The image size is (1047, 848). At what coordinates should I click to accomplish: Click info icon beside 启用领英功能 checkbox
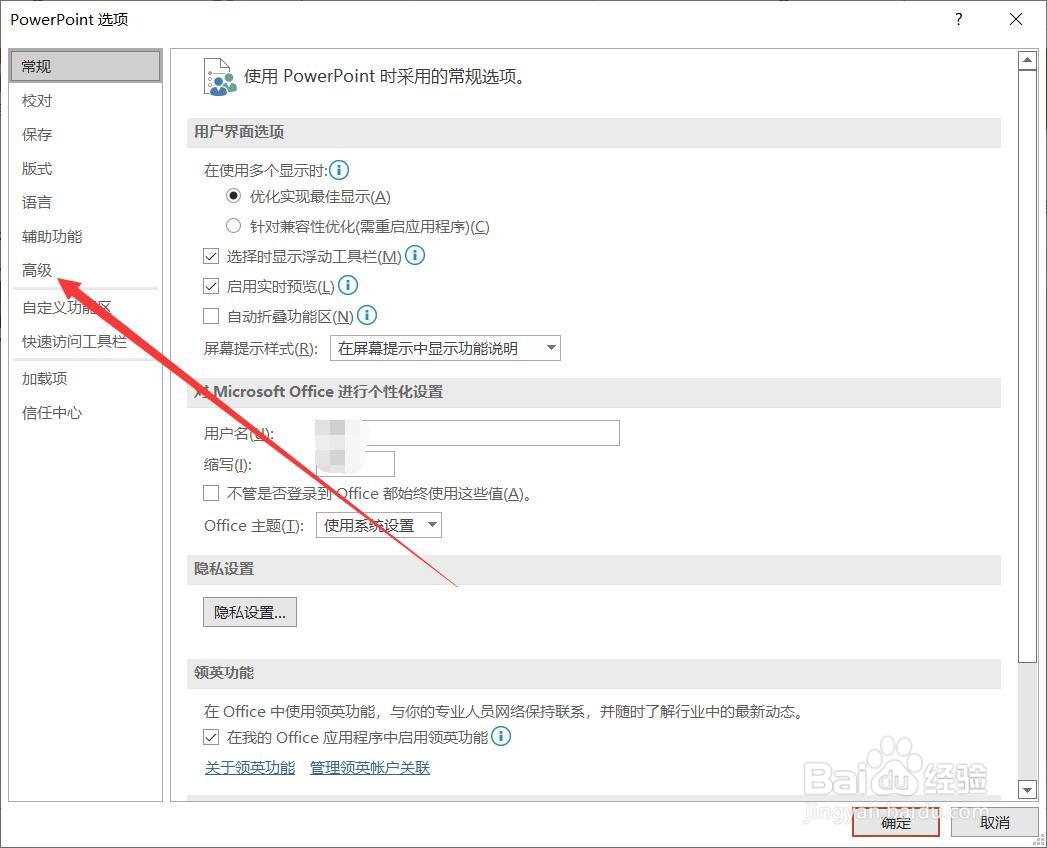pyautogui.click(x=501, y=736)
